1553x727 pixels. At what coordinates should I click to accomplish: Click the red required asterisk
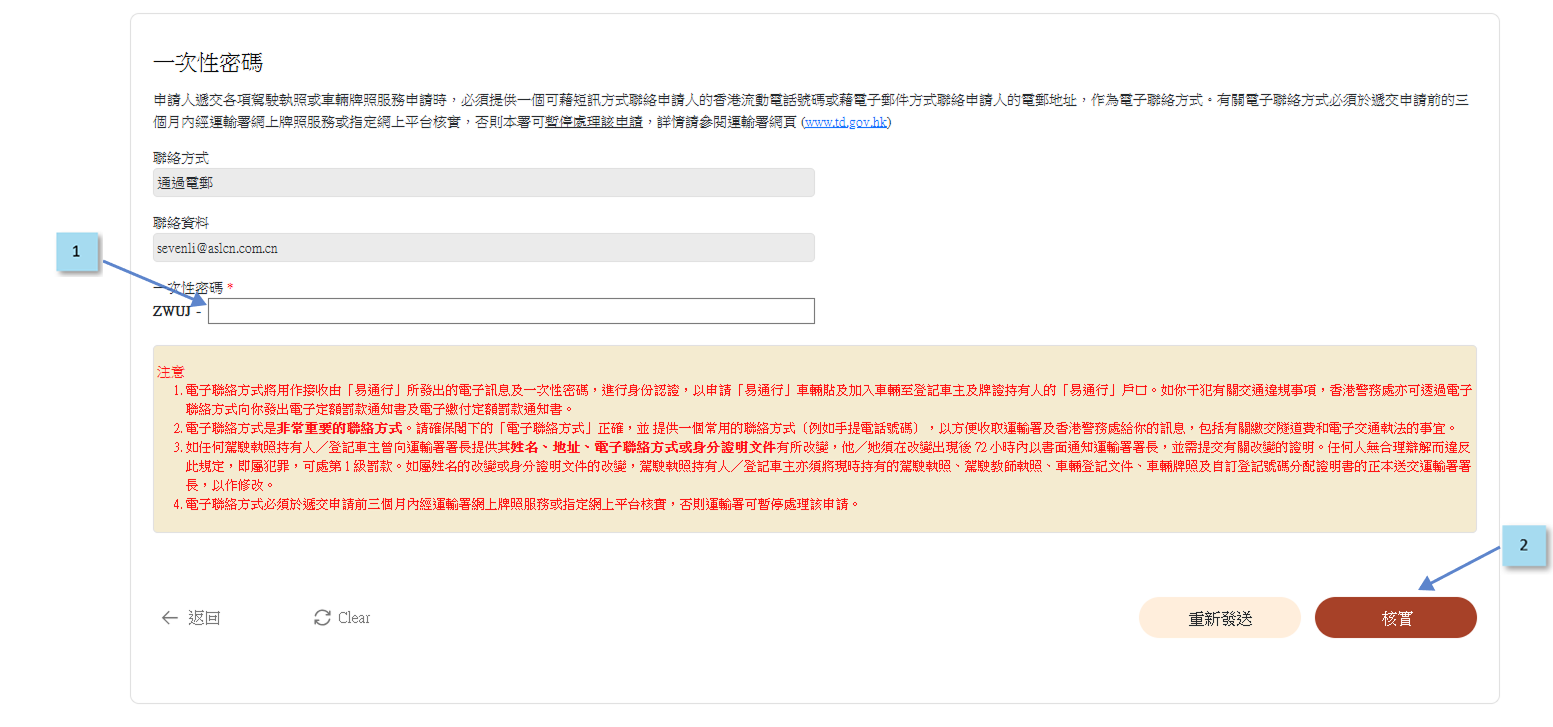pos(230,288)
